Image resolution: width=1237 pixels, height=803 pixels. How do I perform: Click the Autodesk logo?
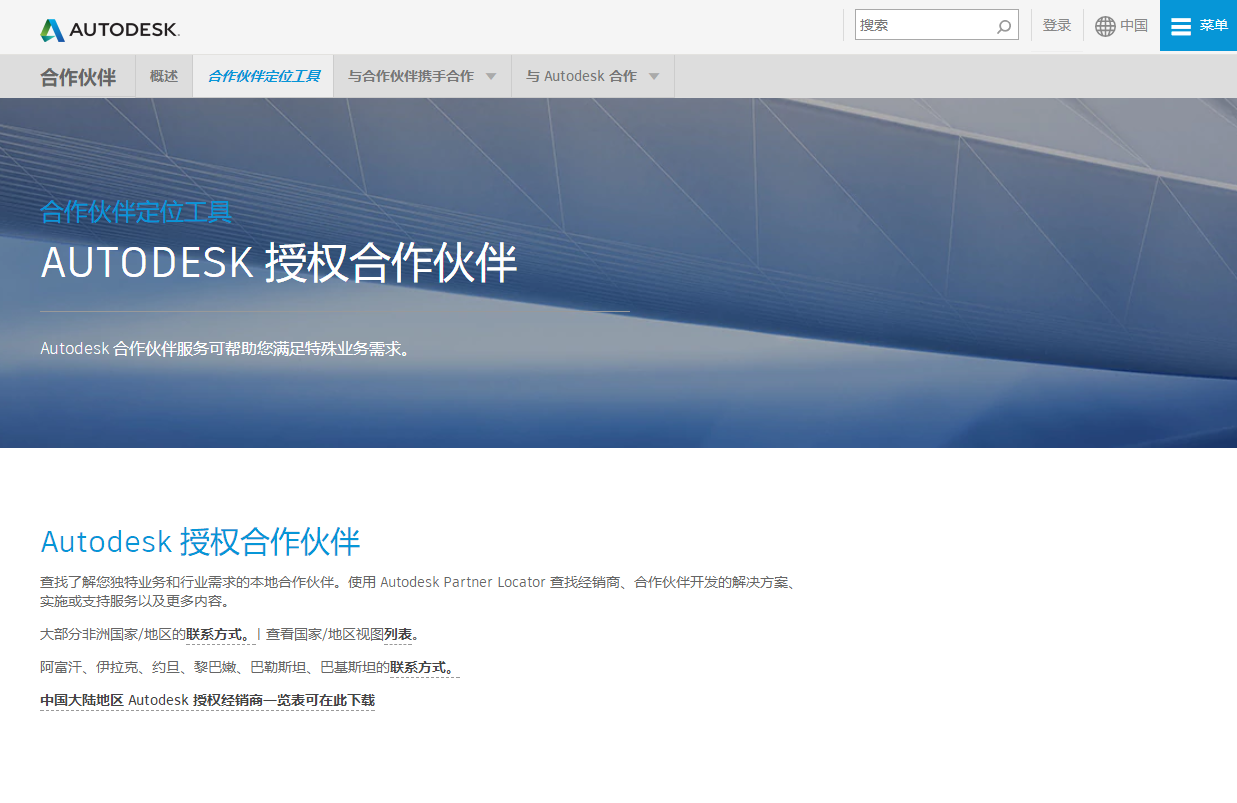(110, 30)
